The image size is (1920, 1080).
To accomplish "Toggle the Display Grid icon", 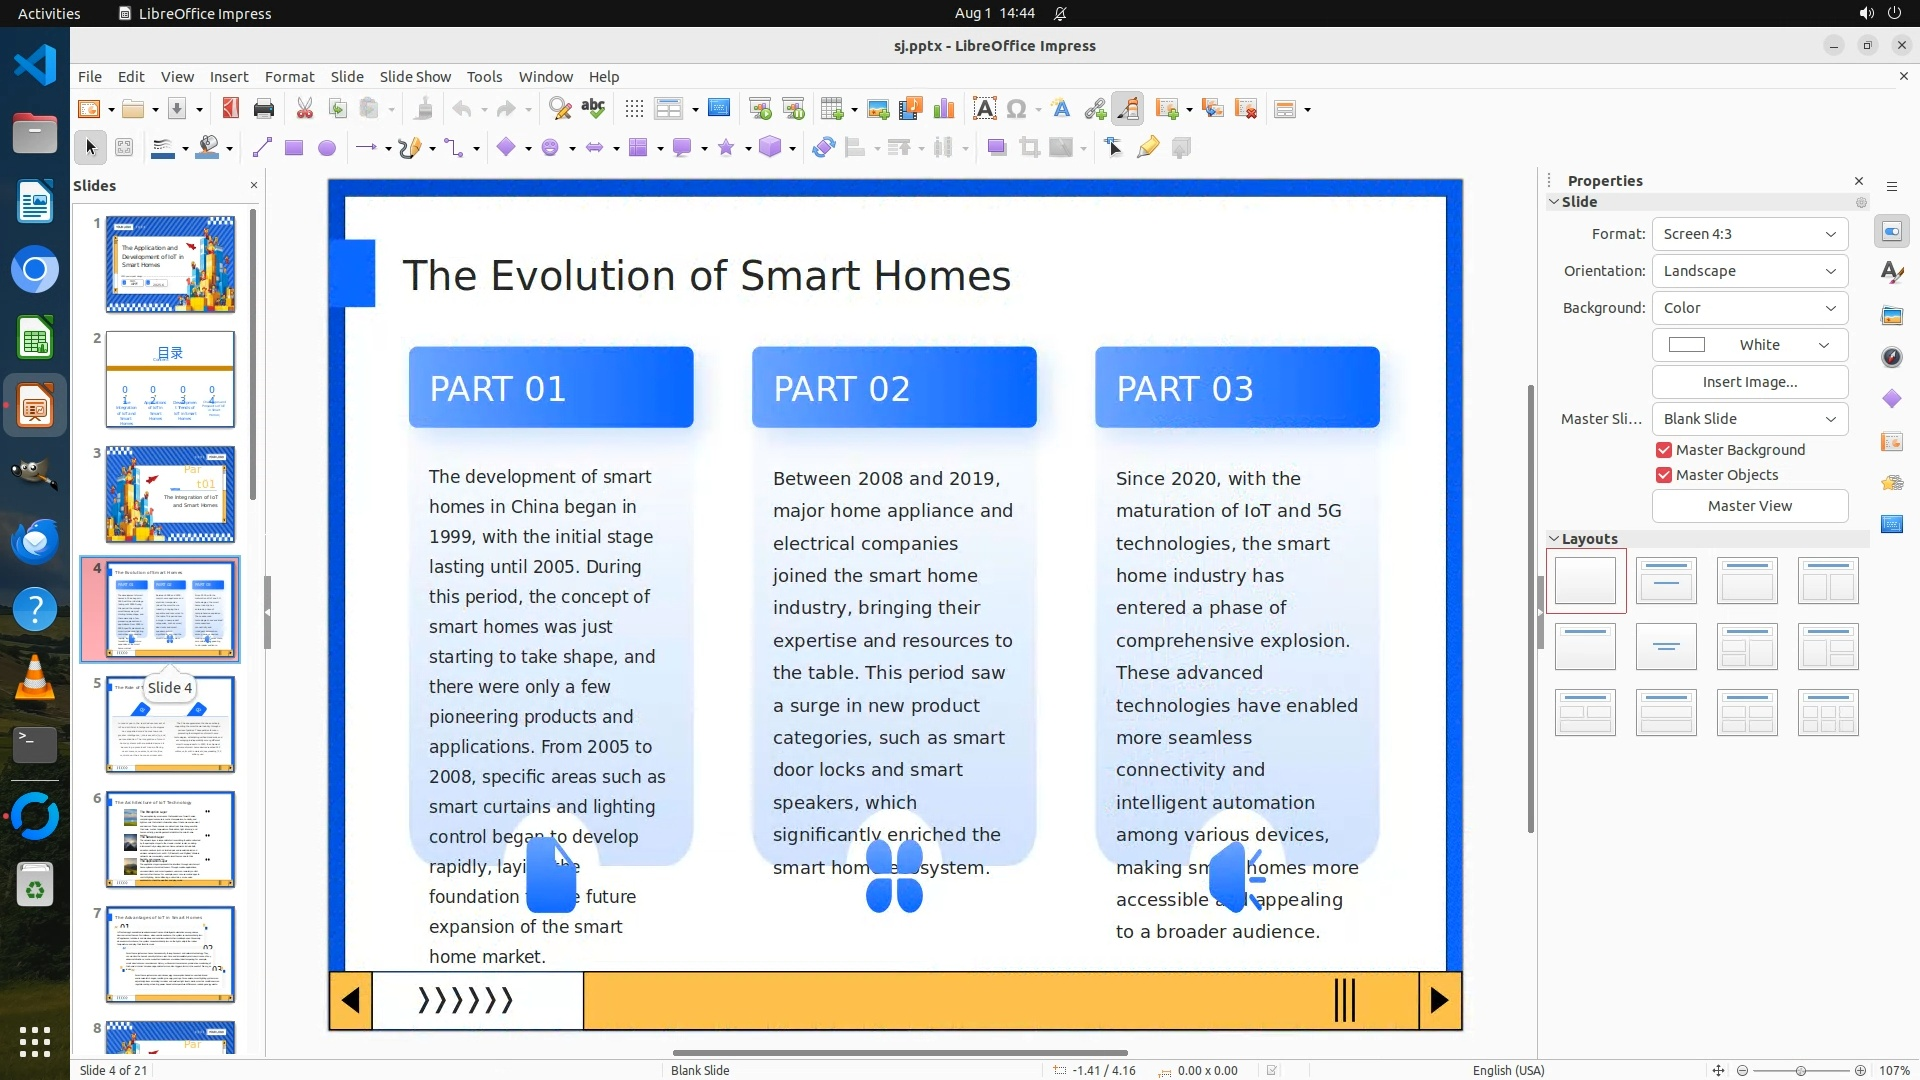I will 634,108.
